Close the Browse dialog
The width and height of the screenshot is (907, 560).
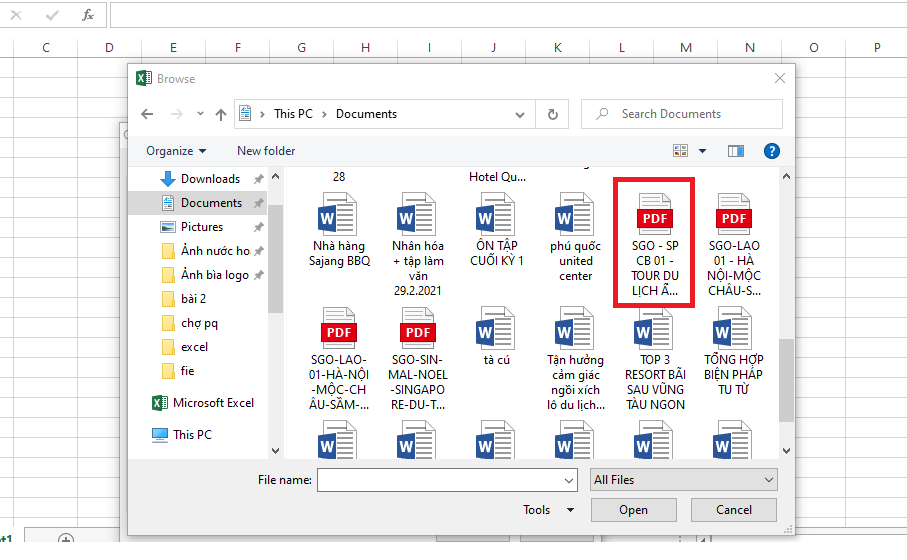pos(780,78)
